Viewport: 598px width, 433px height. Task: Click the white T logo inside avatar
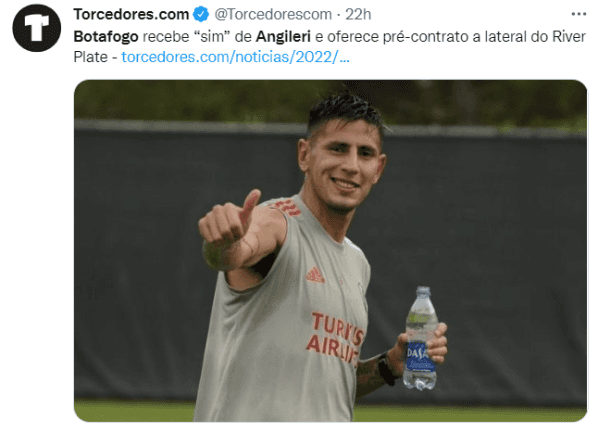[x=37, y=27]
